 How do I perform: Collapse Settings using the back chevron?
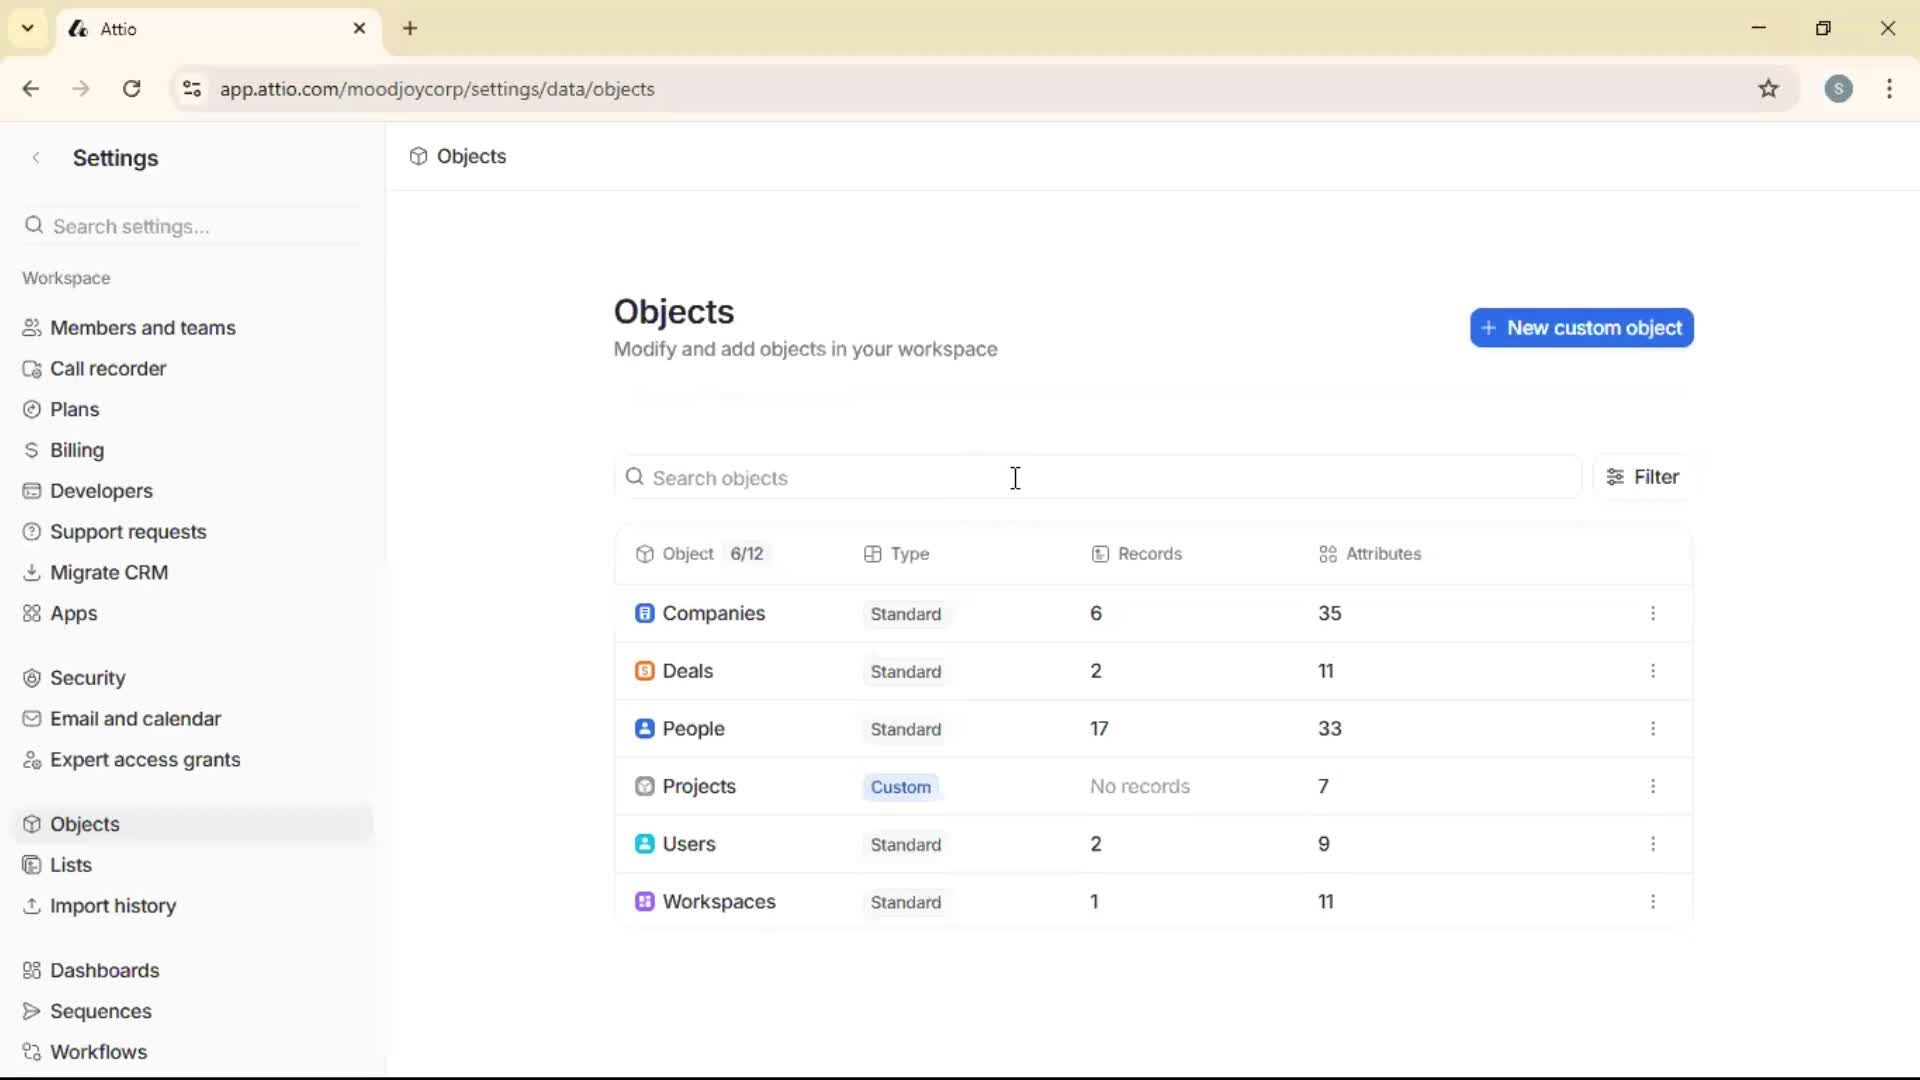point(36,157)
